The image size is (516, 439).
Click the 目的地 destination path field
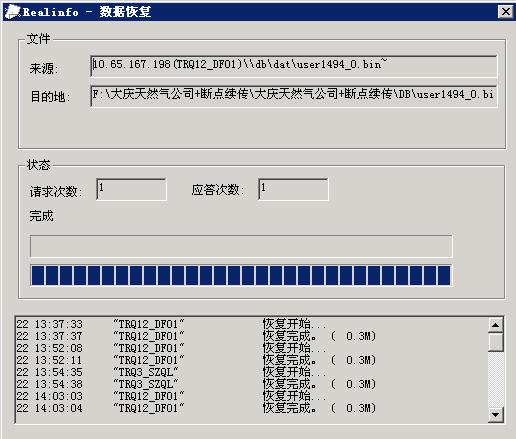(293, 96)
